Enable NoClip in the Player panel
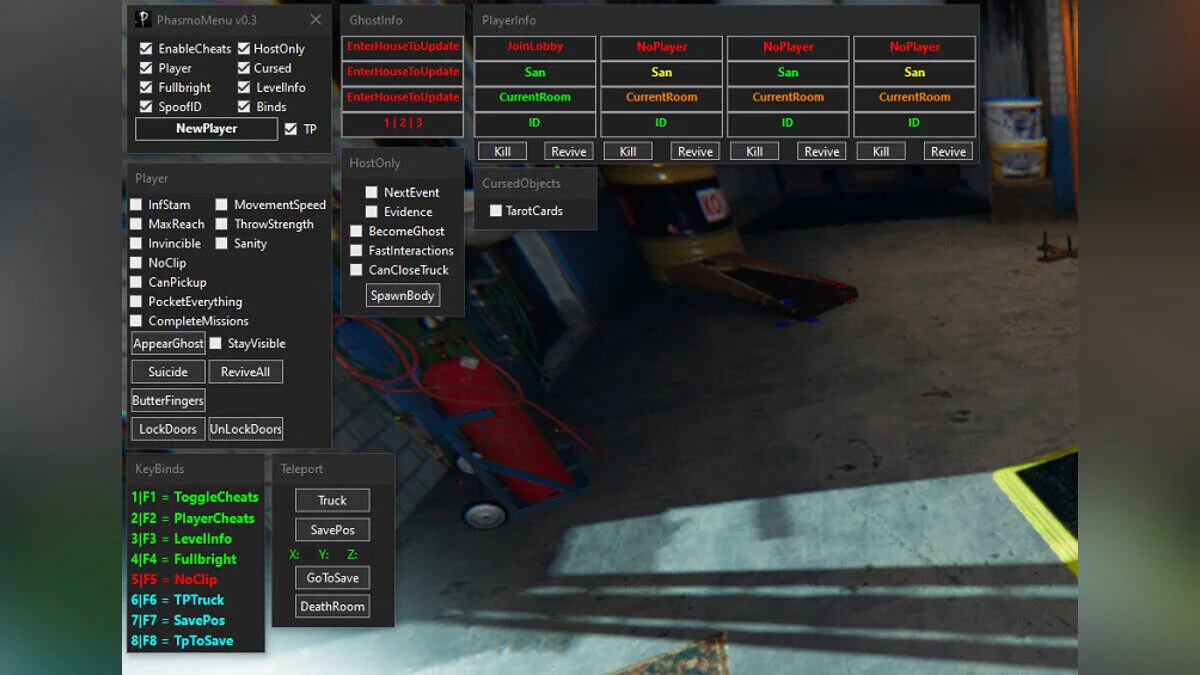1200x675 pixels. coord(136,262)
